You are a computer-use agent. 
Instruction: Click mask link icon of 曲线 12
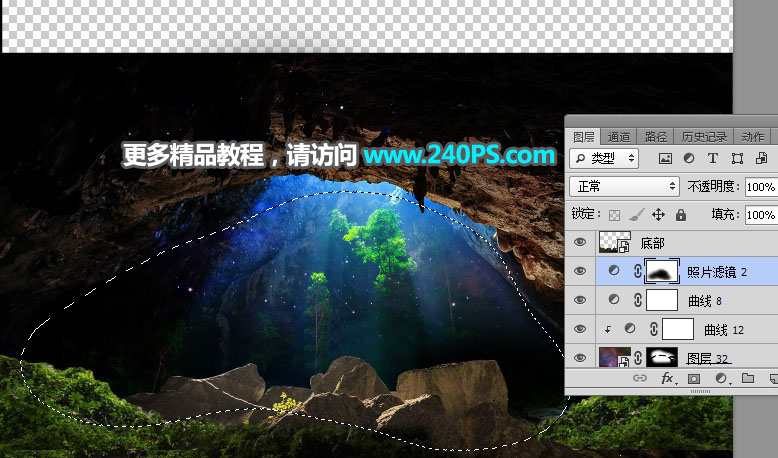pos(653,328)
